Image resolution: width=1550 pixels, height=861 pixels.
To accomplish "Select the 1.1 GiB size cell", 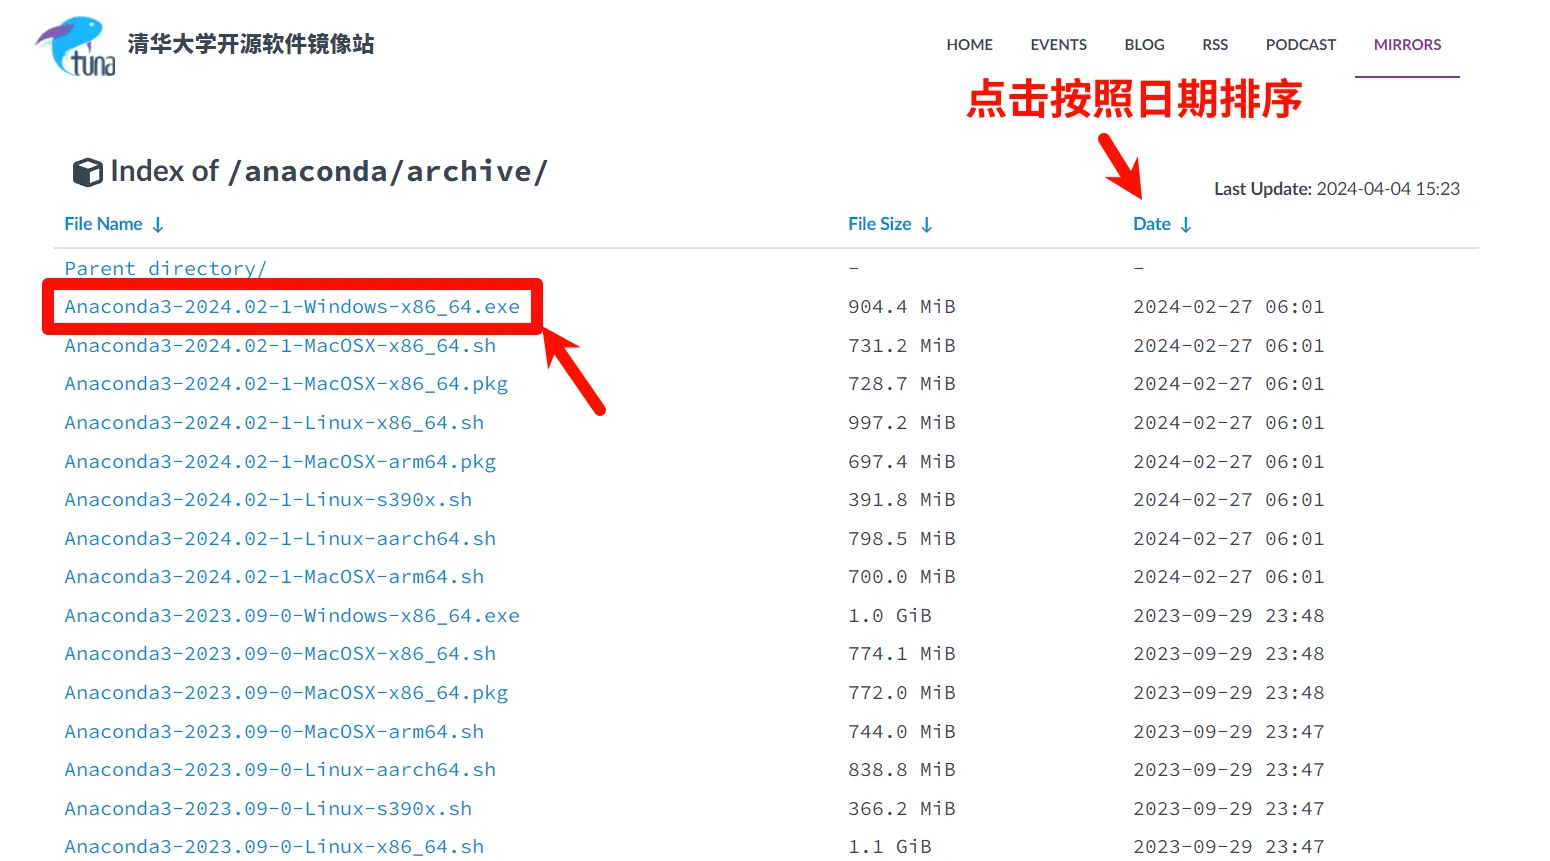I will (x=890, y=847).
